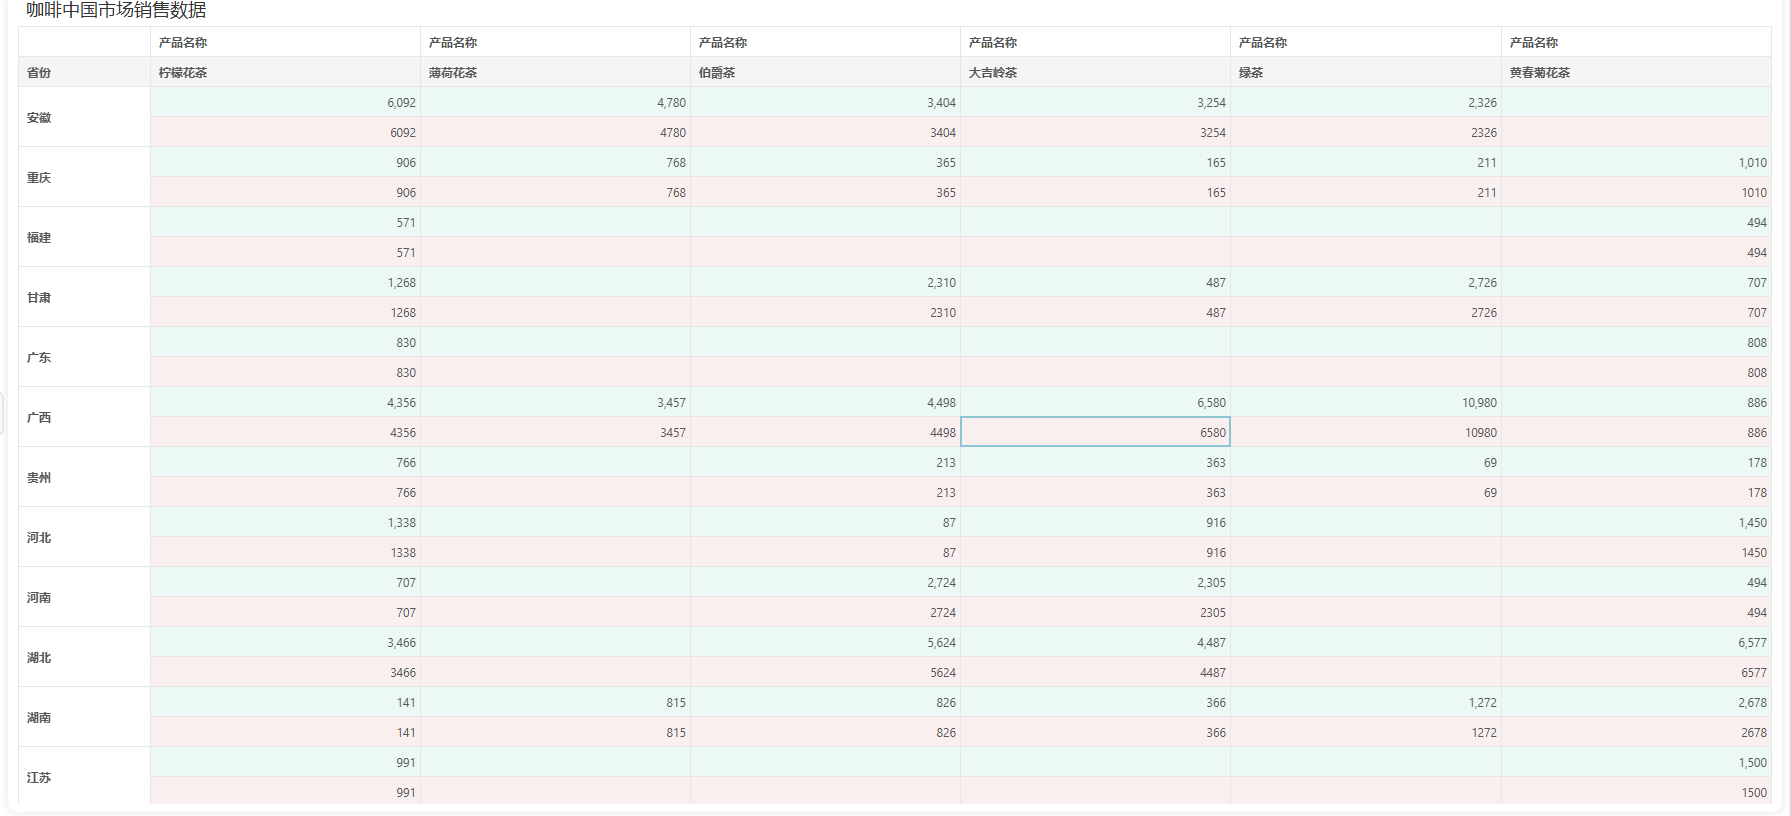
Task: Select the cell showing 6,580
Action: (1095, 402)
